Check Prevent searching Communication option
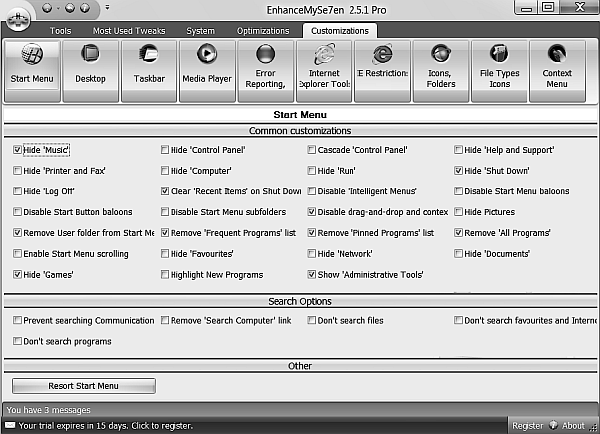 click(x=17, y=320)
